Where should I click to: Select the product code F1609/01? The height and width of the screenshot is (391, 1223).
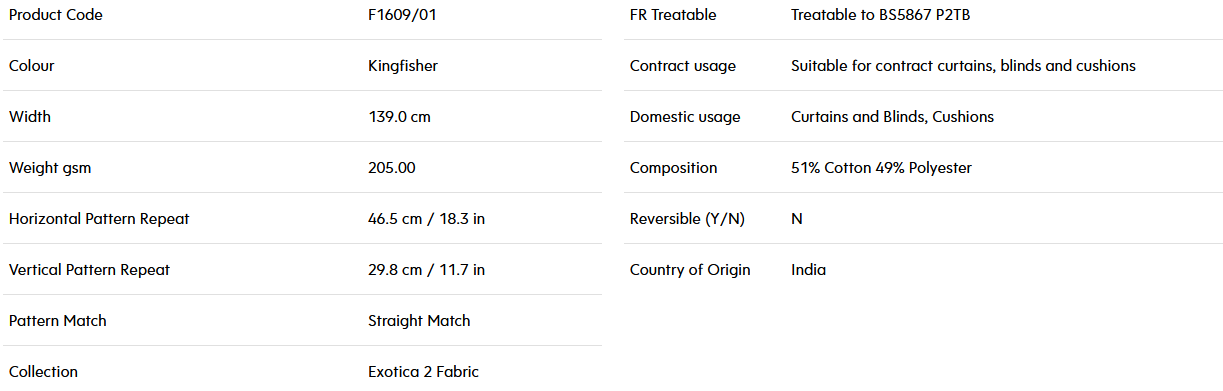pyautogui.click(x=402, y=15)
